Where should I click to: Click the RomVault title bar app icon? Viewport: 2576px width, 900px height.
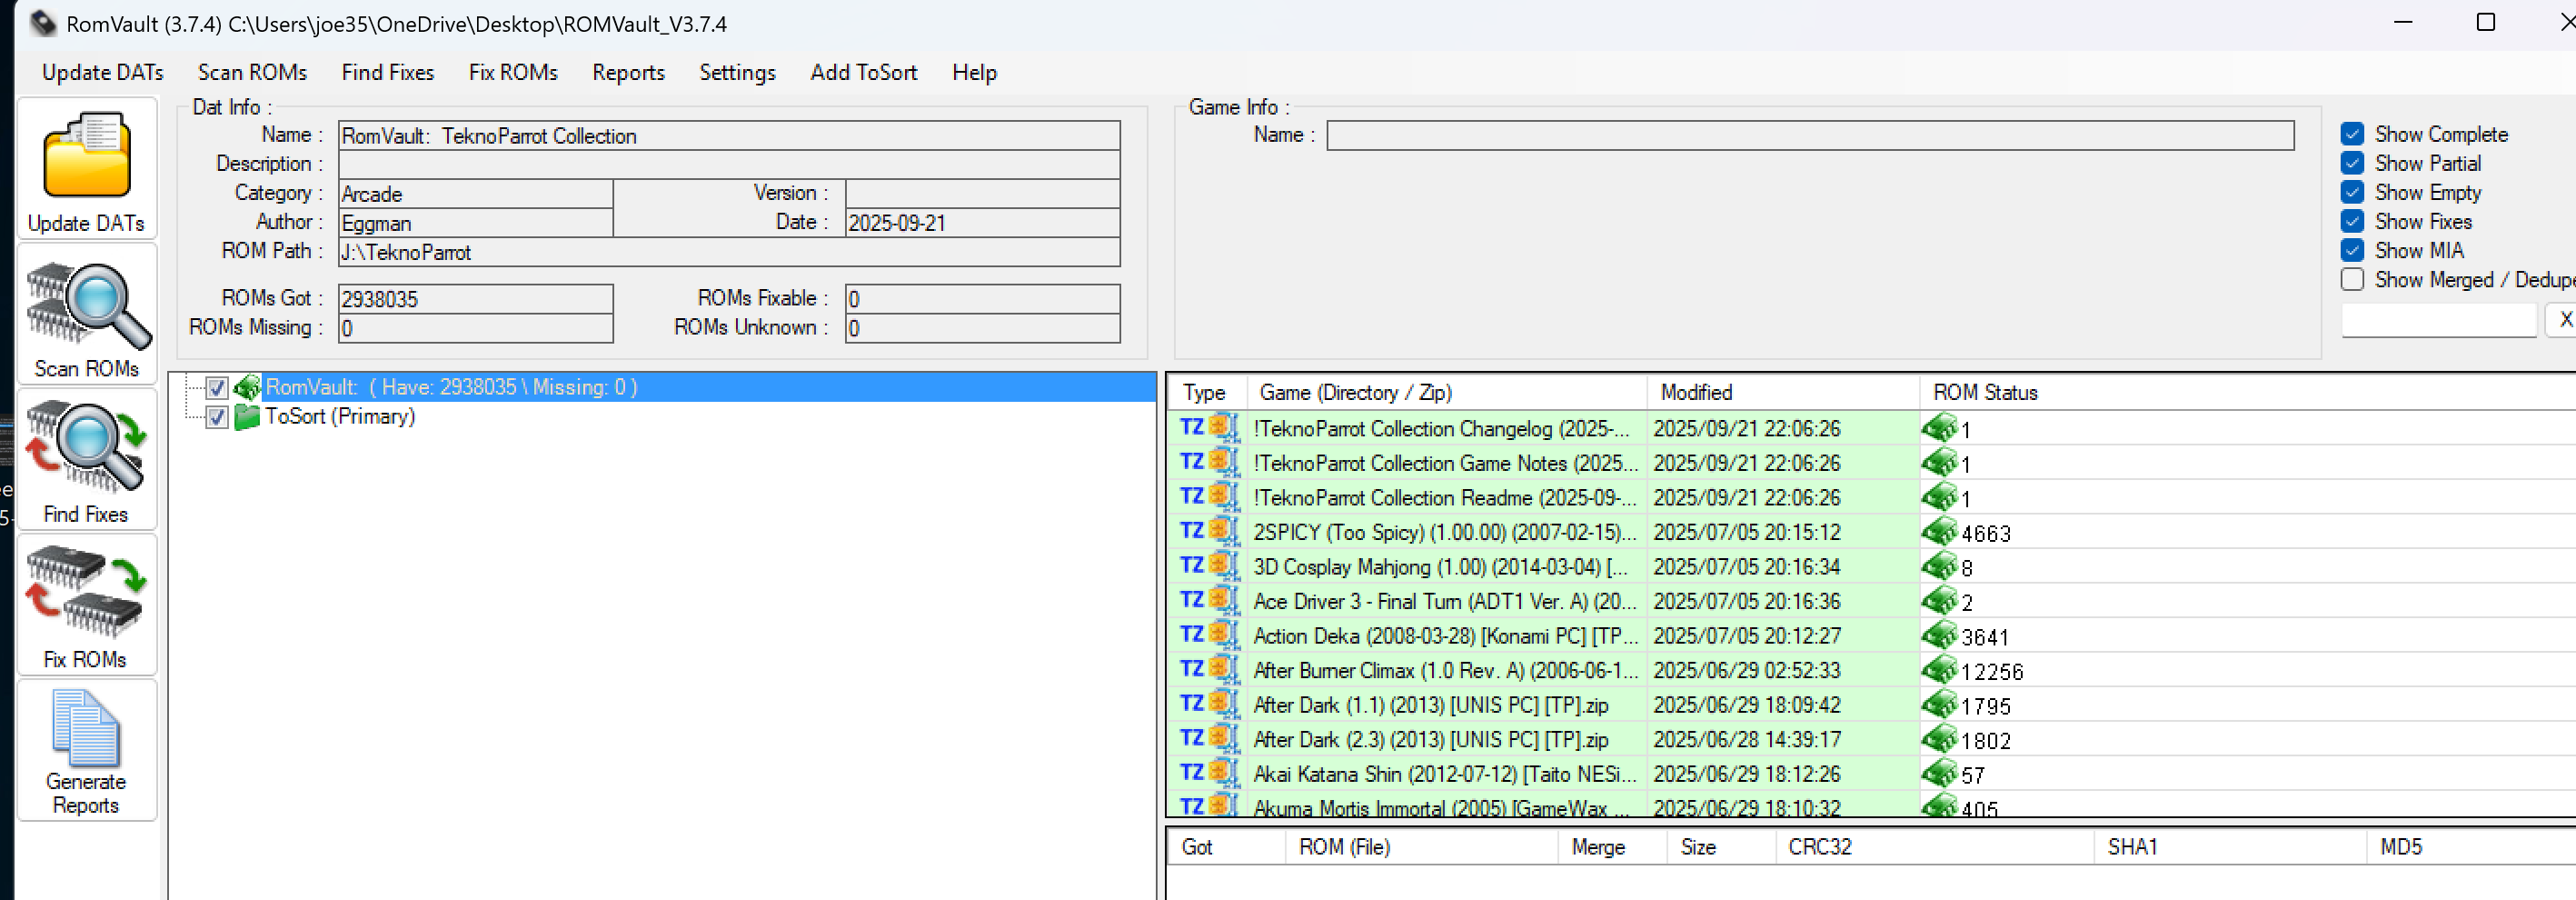[x=43, y=23]
